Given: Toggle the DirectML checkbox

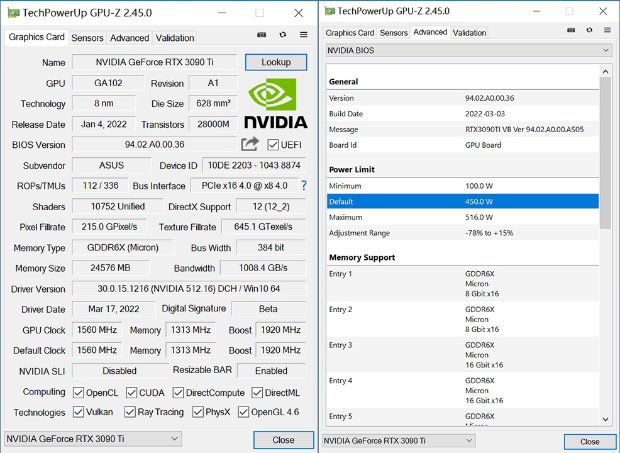Looking at the screenshot, I should pyautogui.click(x=257, y=393).
